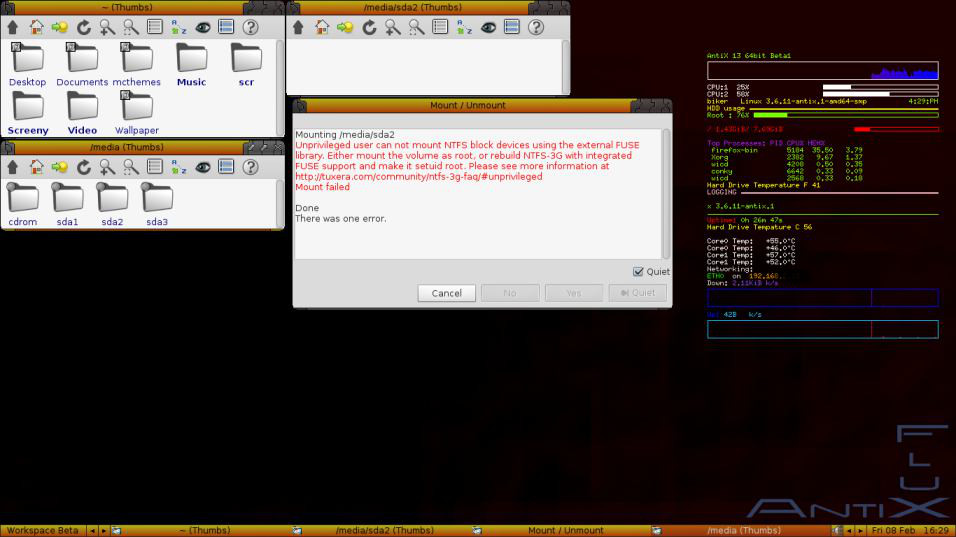Click the tuxera.com ntfs-3g-faq URL text
The width and height of the screenshot is (956, 537).
point(418,177)
